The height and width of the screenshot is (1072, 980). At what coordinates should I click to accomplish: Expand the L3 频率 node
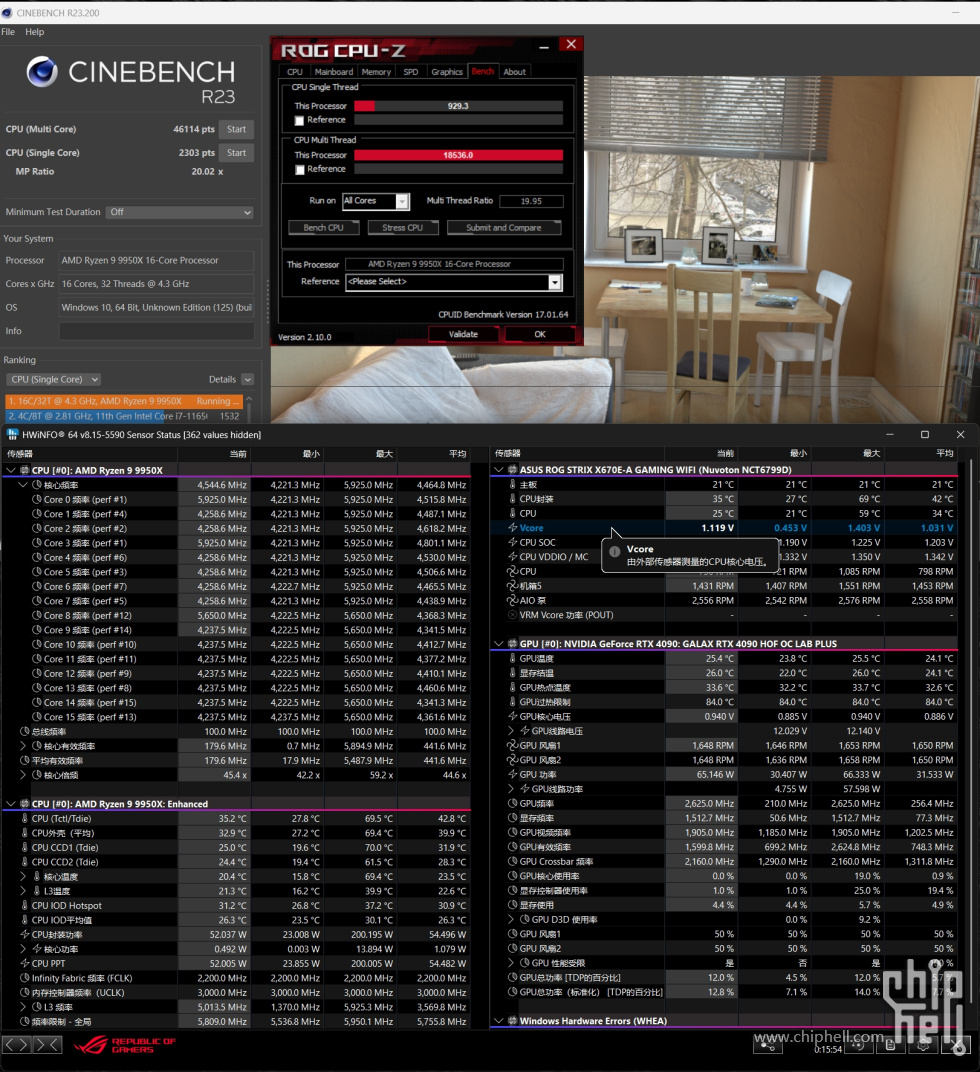pyautogui.click(x=23, y=1007)
